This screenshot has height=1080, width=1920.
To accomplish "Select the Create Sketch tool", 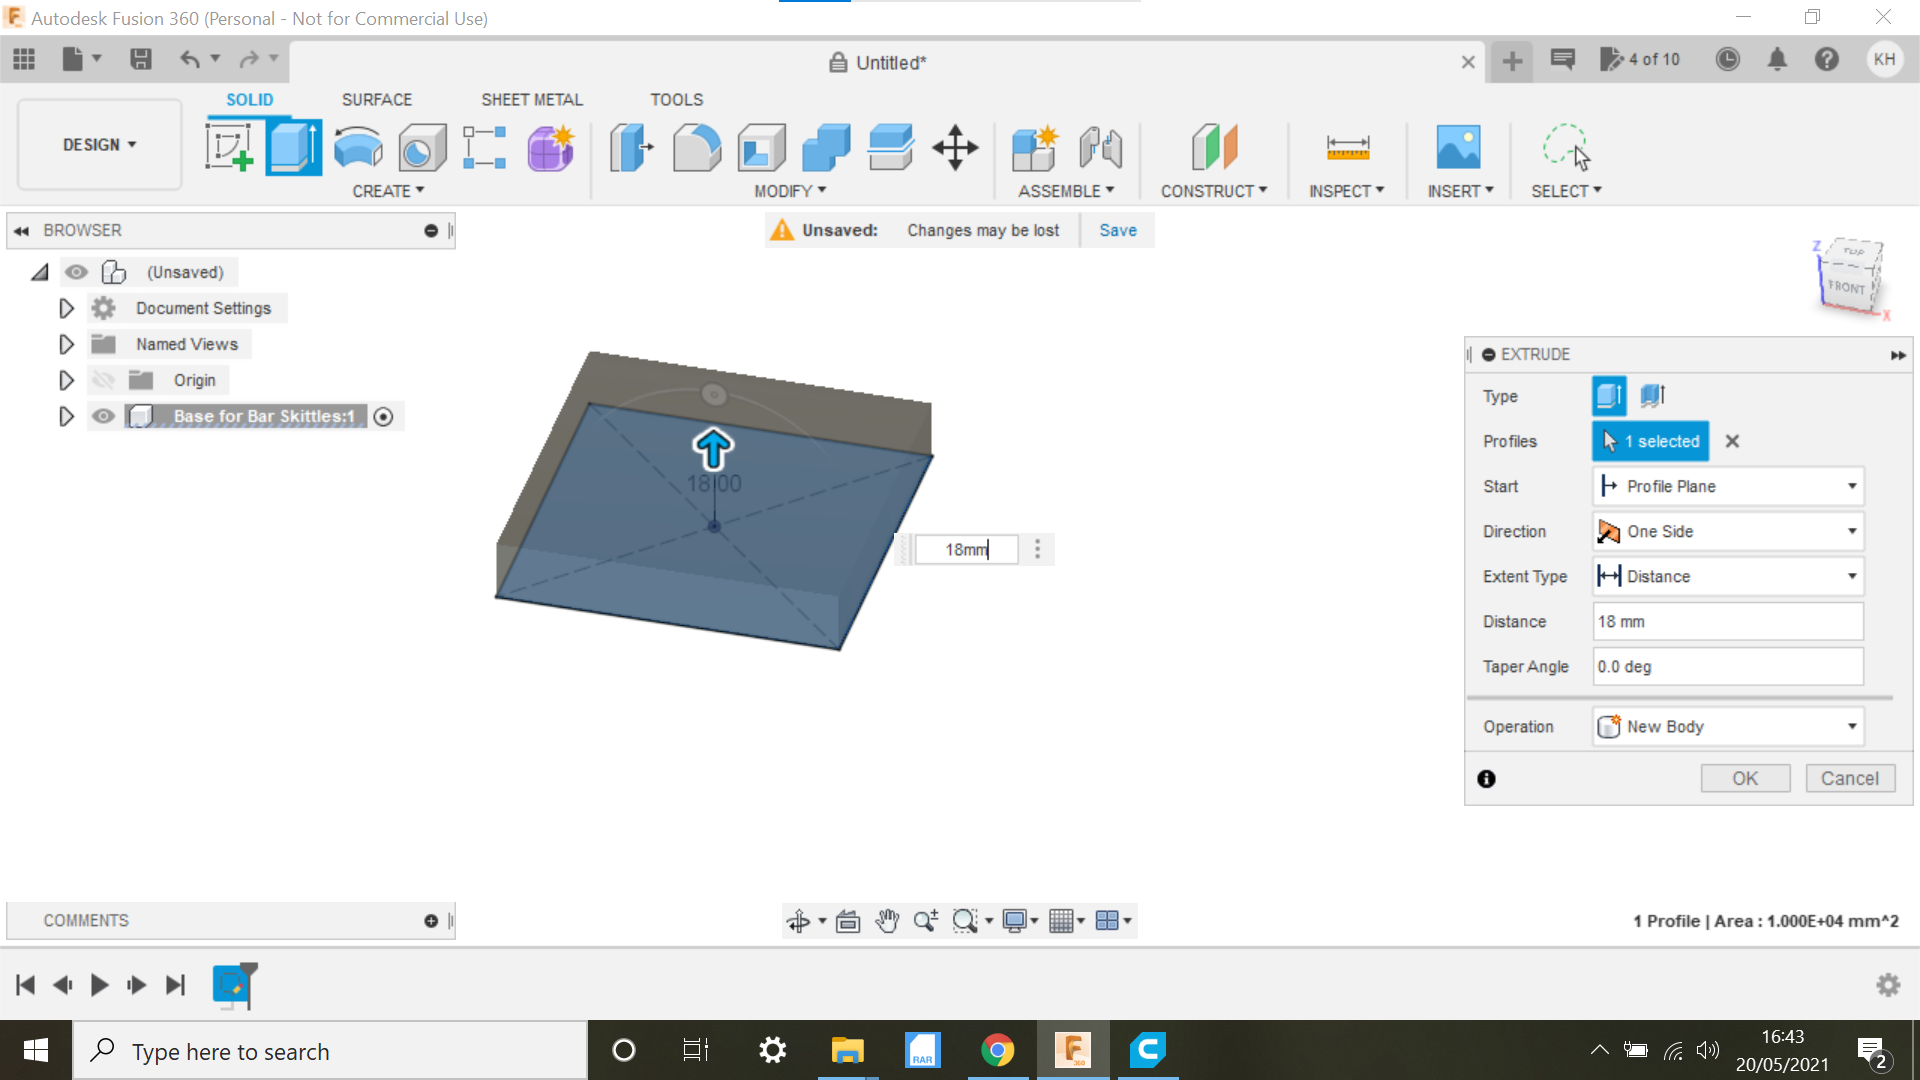I will tap(229, 148).
